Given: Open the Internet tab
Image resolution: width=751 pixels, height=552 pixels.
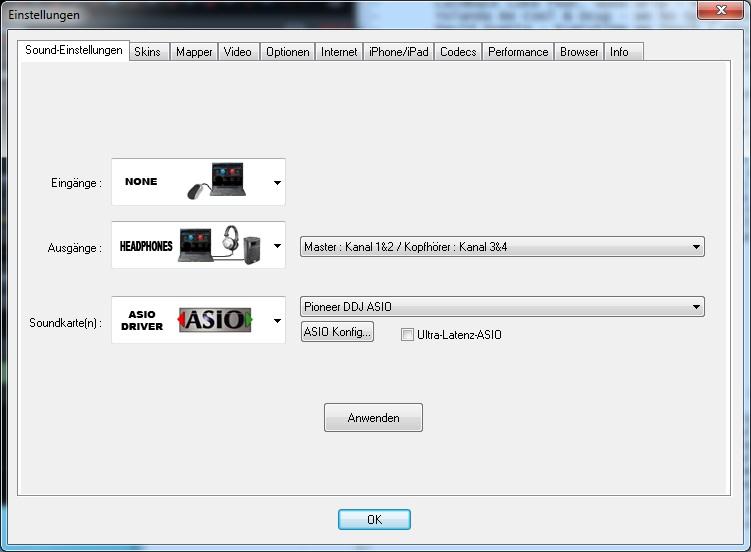Looking at the screenshot, I should (339, 52).
